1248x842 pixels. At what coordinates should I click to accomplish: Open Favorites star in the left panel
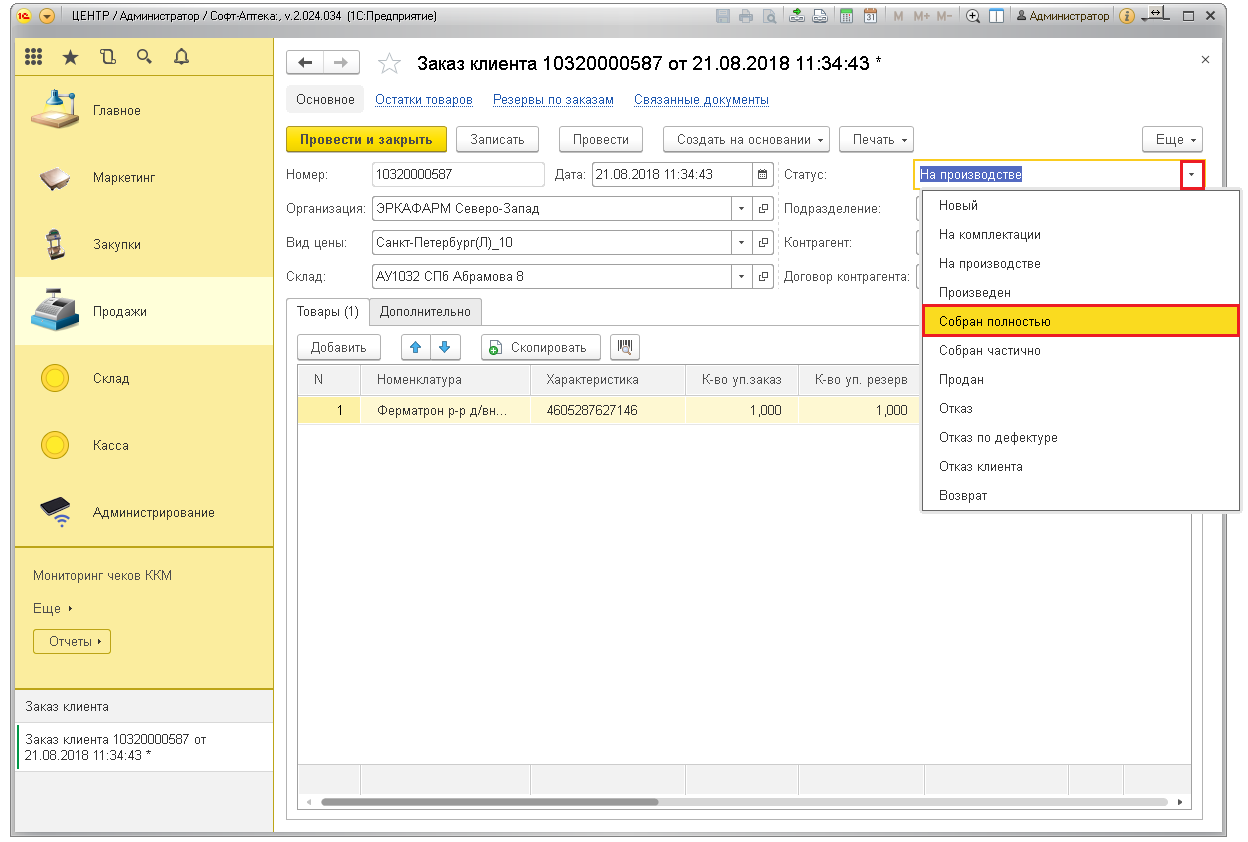point(70,58)
